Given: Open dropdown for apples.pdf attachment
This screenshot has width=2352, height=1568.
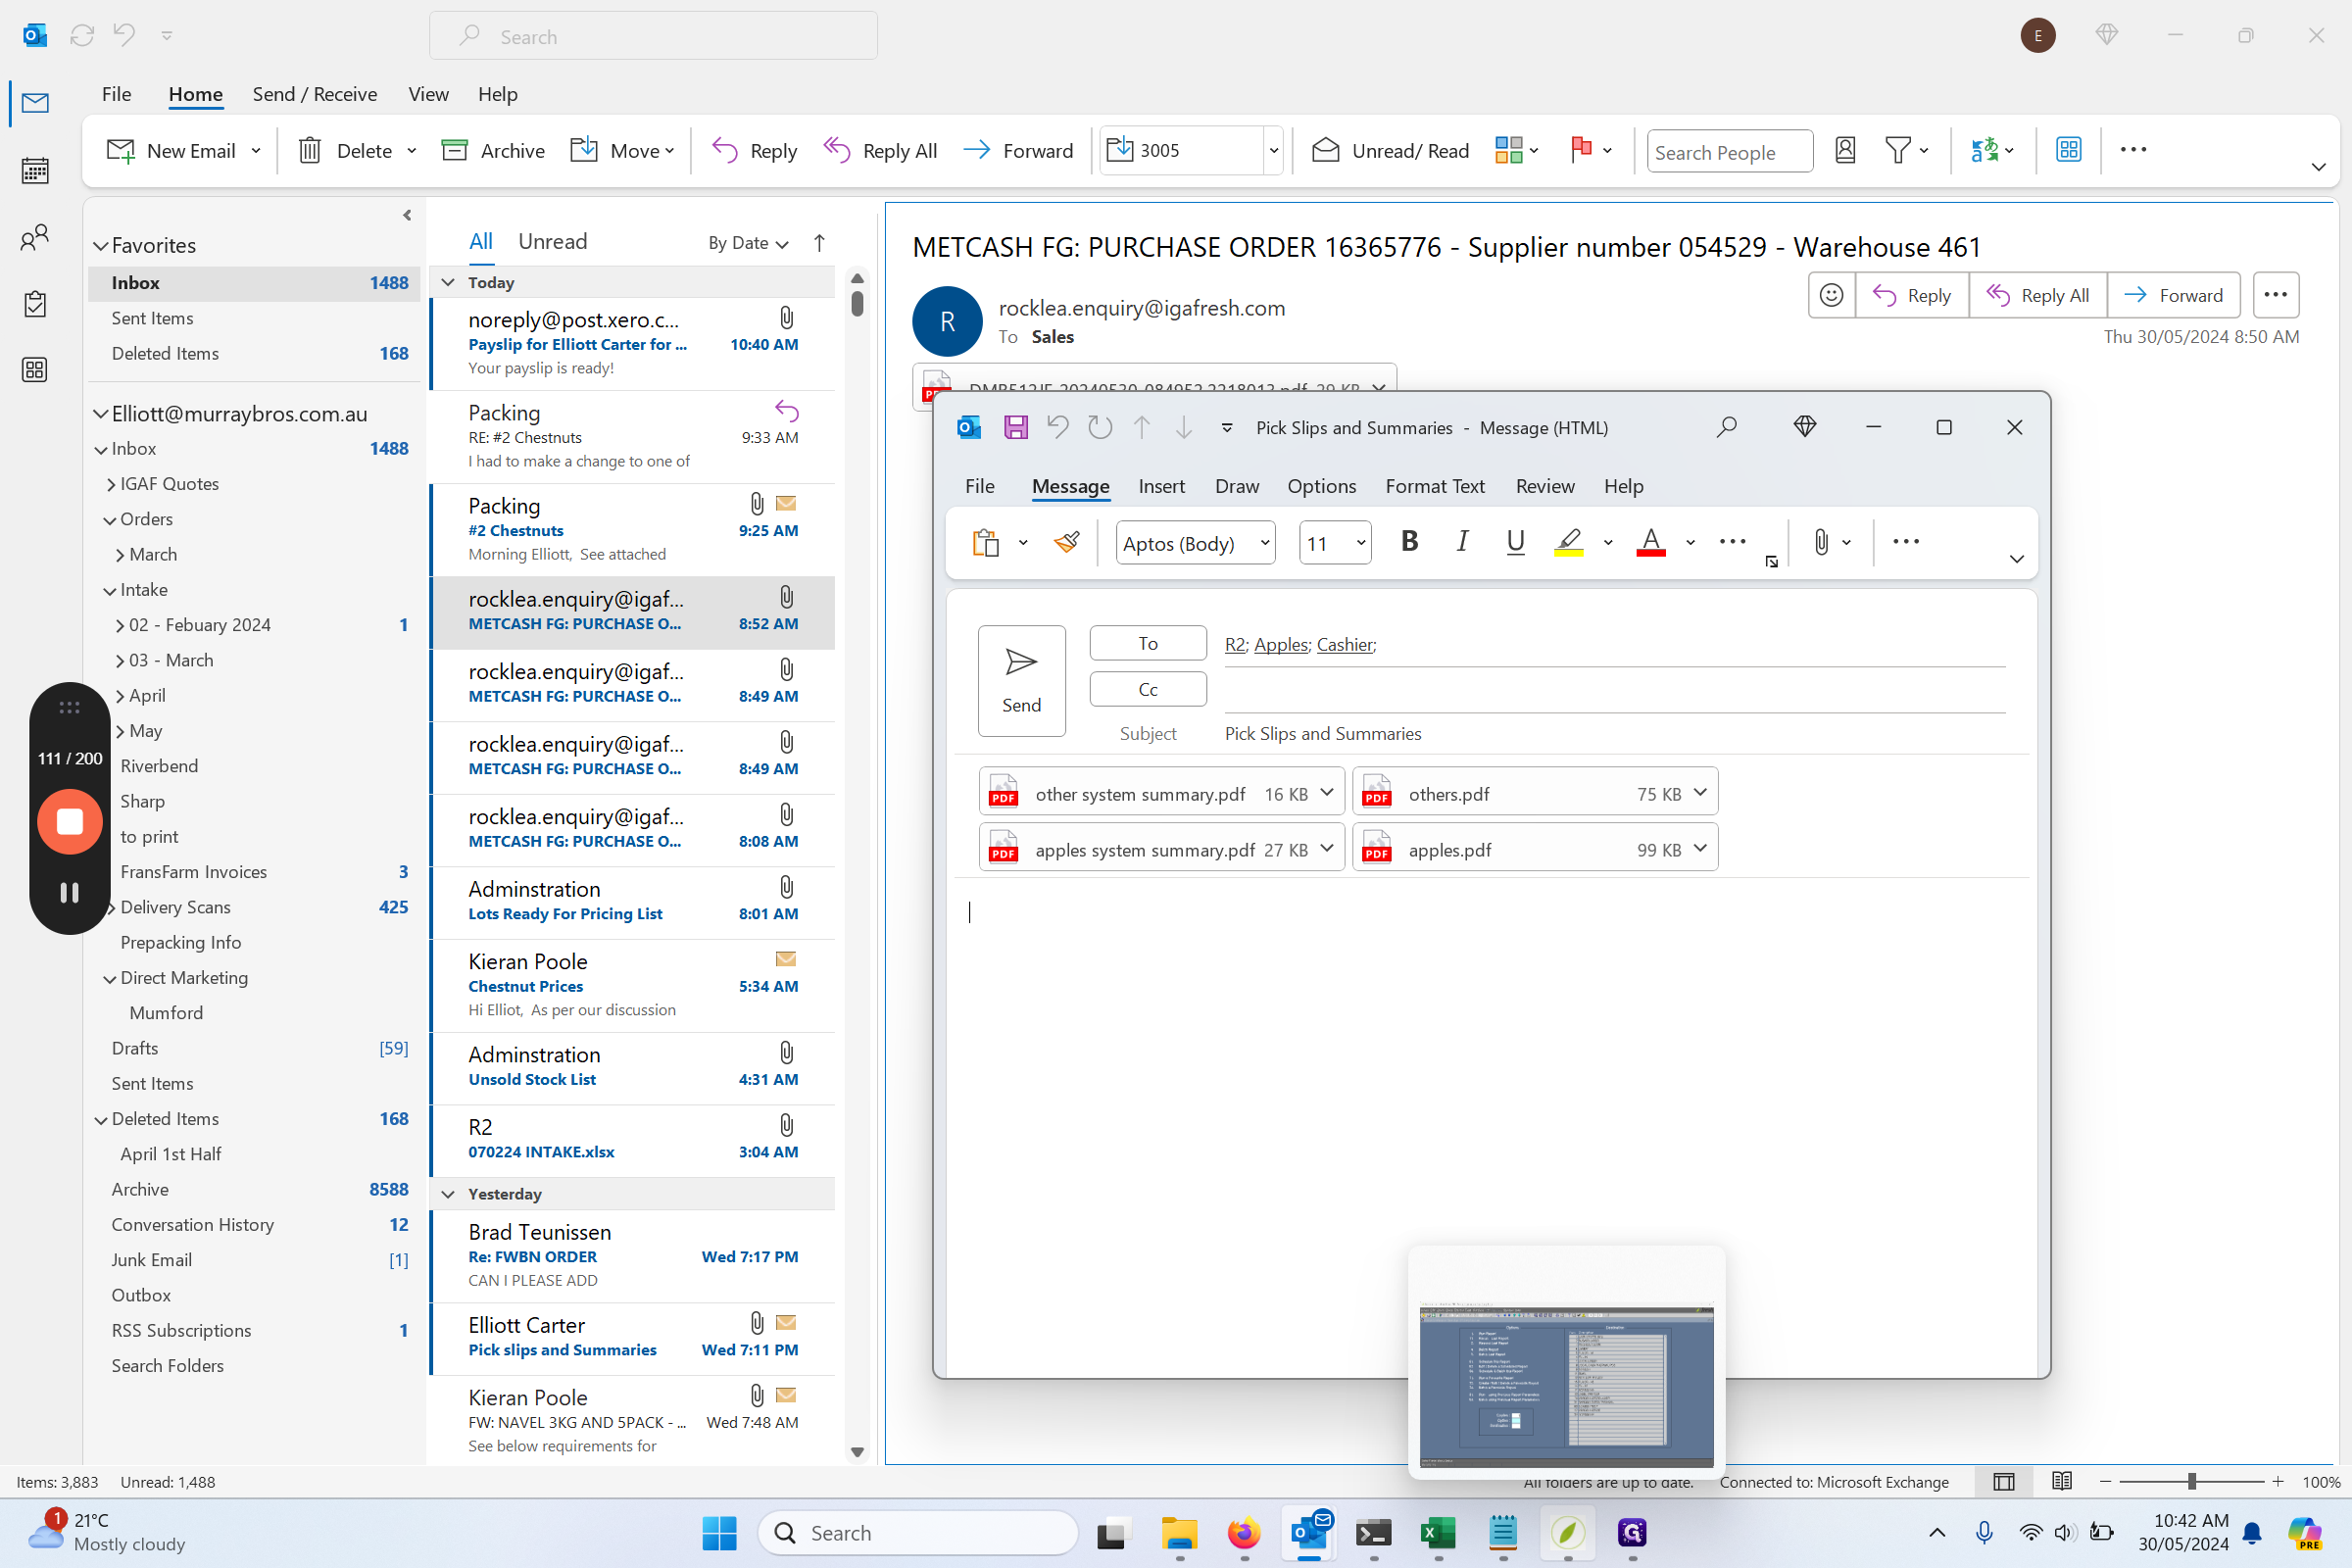Looking at the screenshot, I should (x=1700, y=847).
